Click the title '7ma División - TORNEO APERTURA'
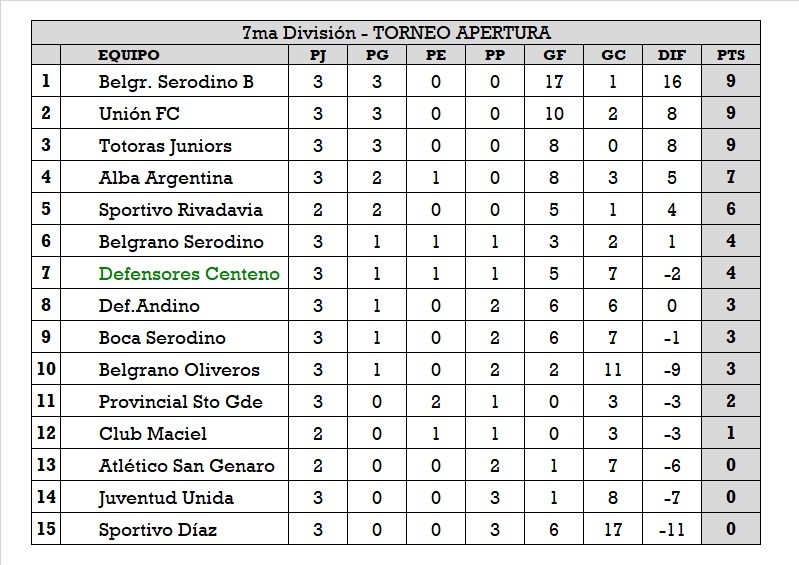Viewport: 799px width, 565px height. (x=396, y=33)
